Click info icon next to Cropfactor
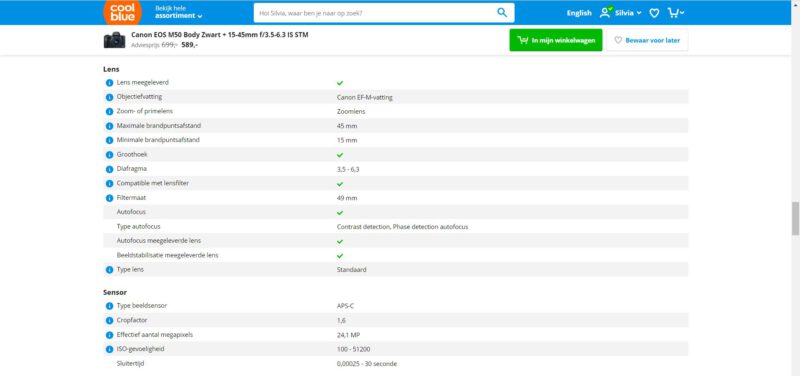This screenshot has height=376, width=800. (x=109, y=321)
